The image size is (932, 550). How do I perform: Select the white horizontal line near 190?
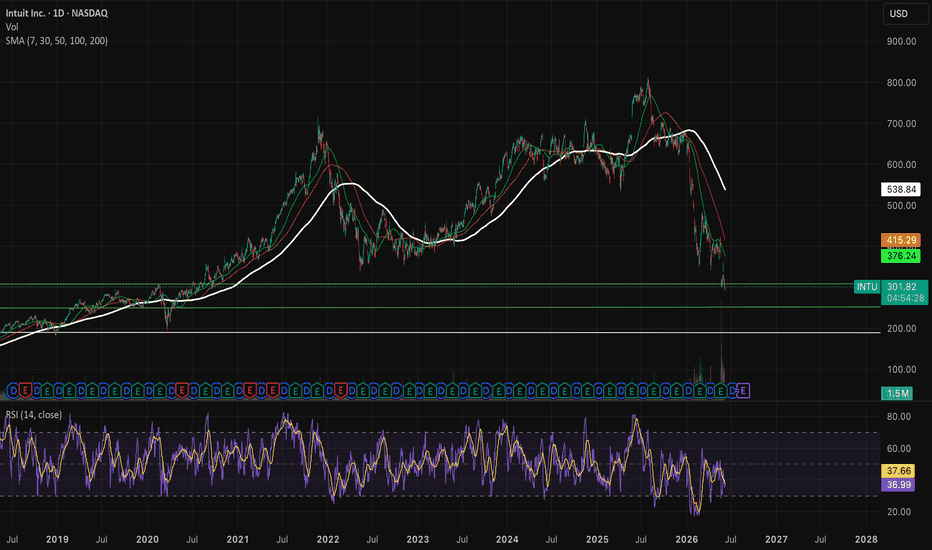click(440, 332)
